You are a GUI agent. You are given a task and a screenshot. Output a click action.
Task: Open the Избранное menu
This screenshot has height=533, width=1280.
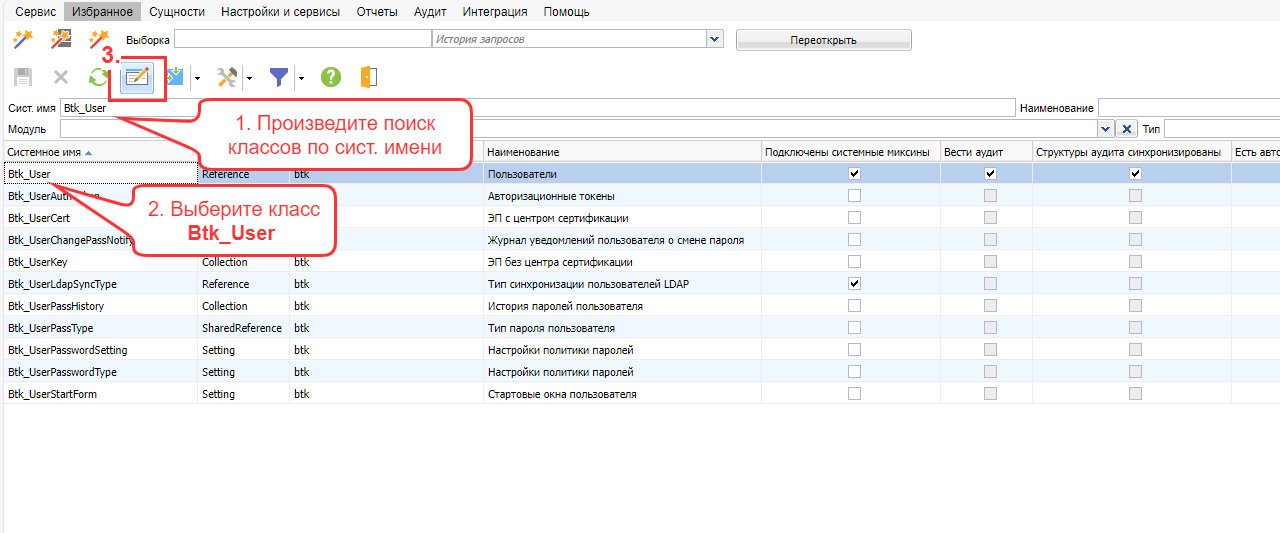coord(103,12)
